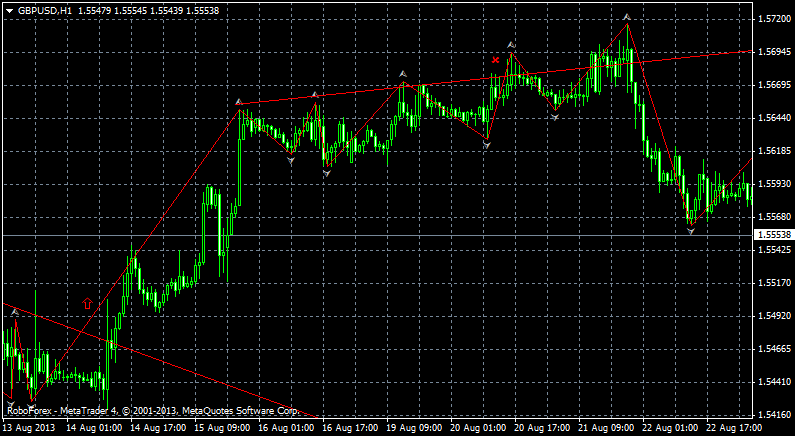
Task: Select the highlighted current price label 1.55538
Action: click(x=773, y=235)
